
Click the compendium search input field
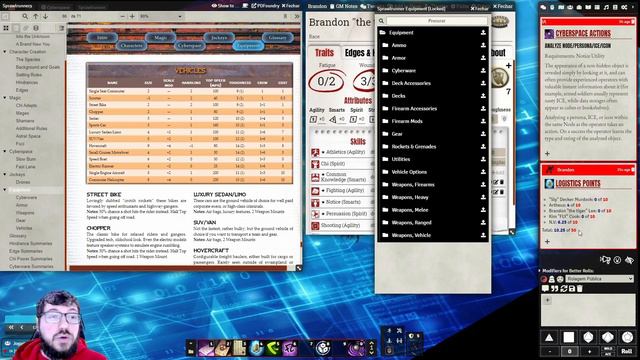(436, 21)
